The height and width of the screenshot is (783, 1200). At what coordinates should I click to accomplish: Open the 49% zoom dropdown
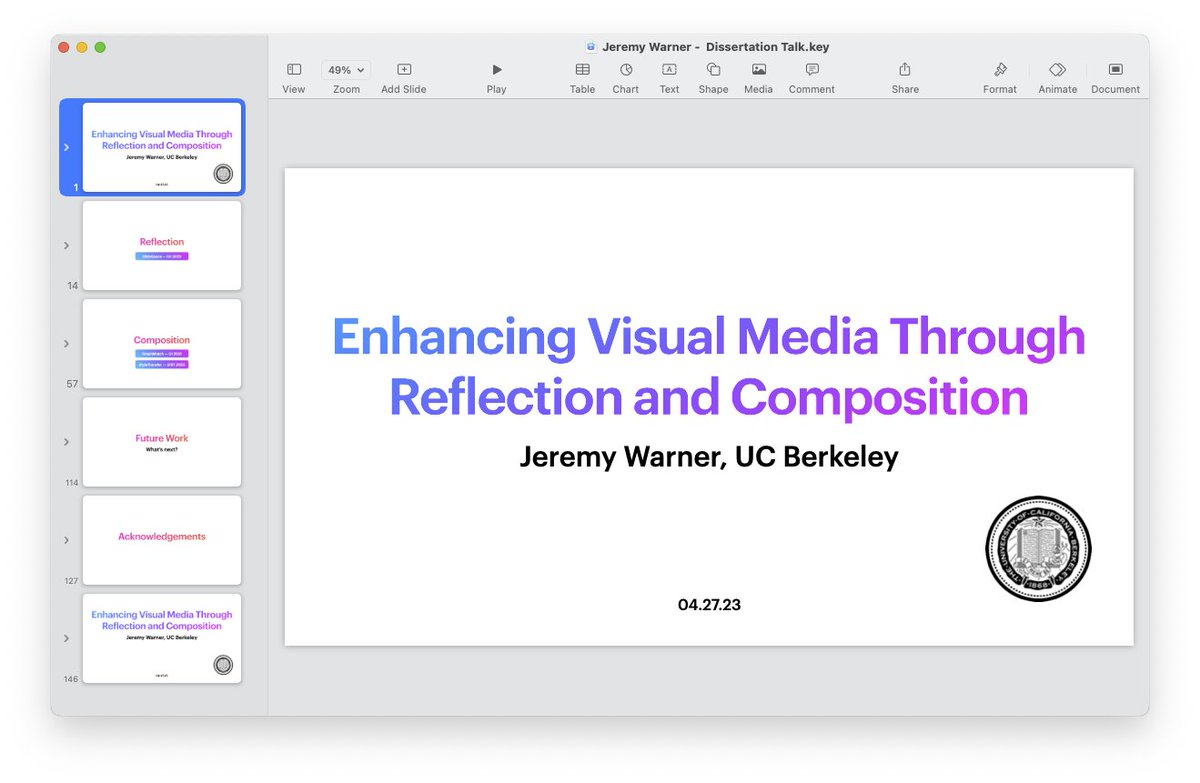point(346,70)
